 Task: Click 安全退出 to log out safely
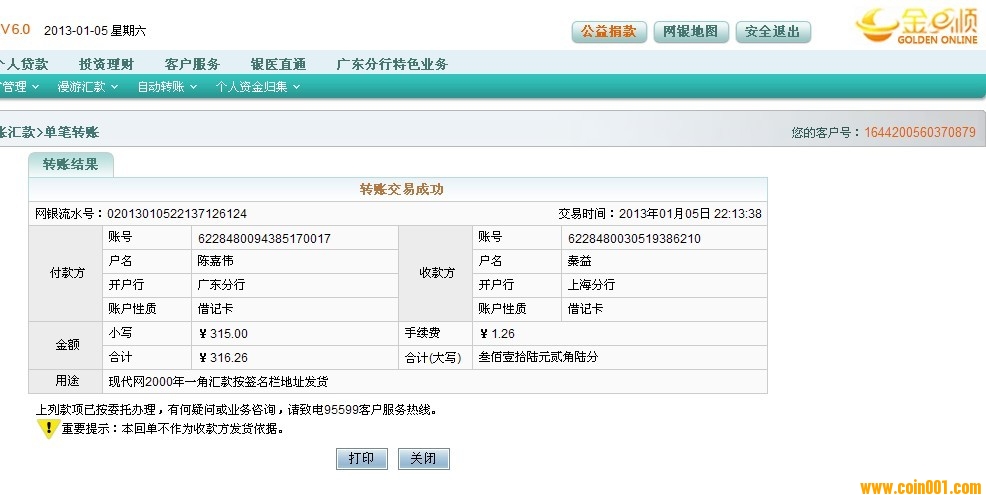coord(773,32)
